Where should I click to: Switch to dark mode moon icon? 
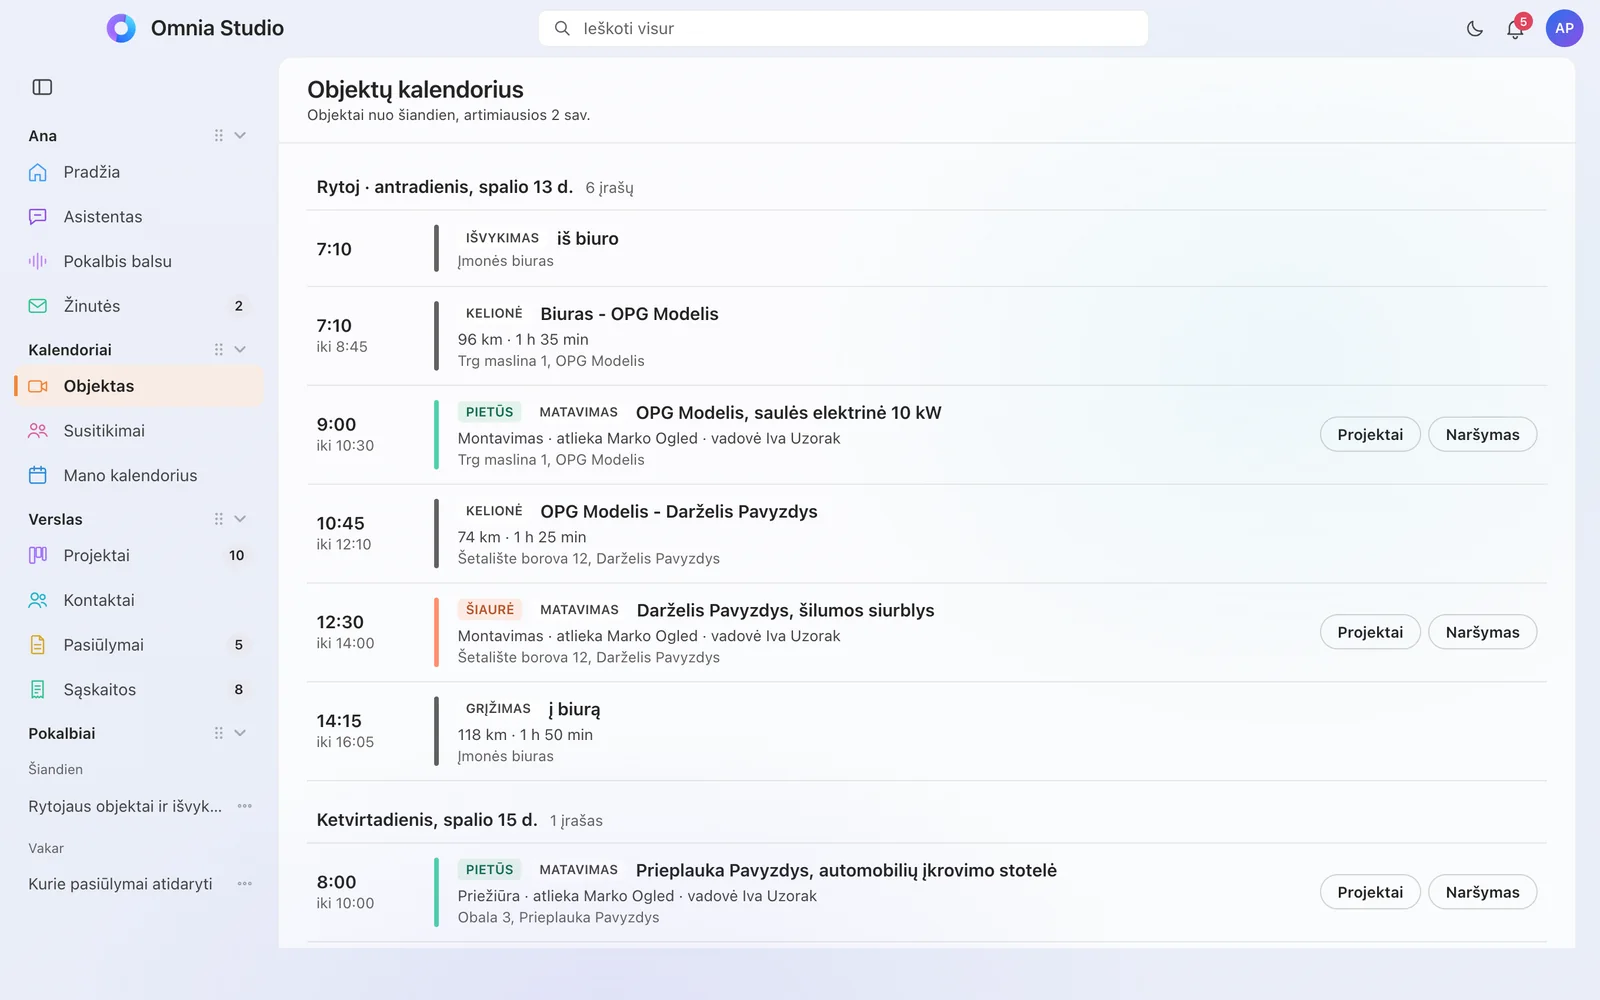[1474, 29]
